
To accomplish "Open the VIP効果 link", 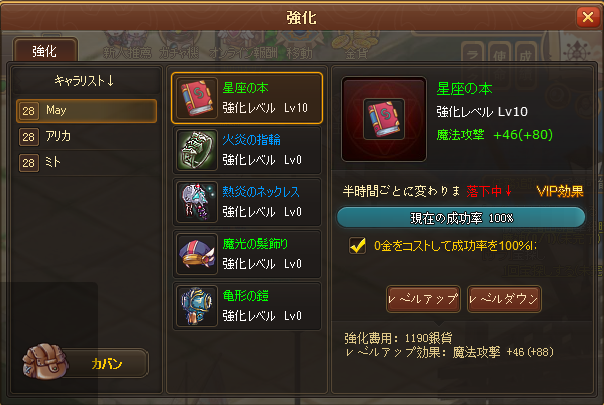I will click(x=560, y=191).
